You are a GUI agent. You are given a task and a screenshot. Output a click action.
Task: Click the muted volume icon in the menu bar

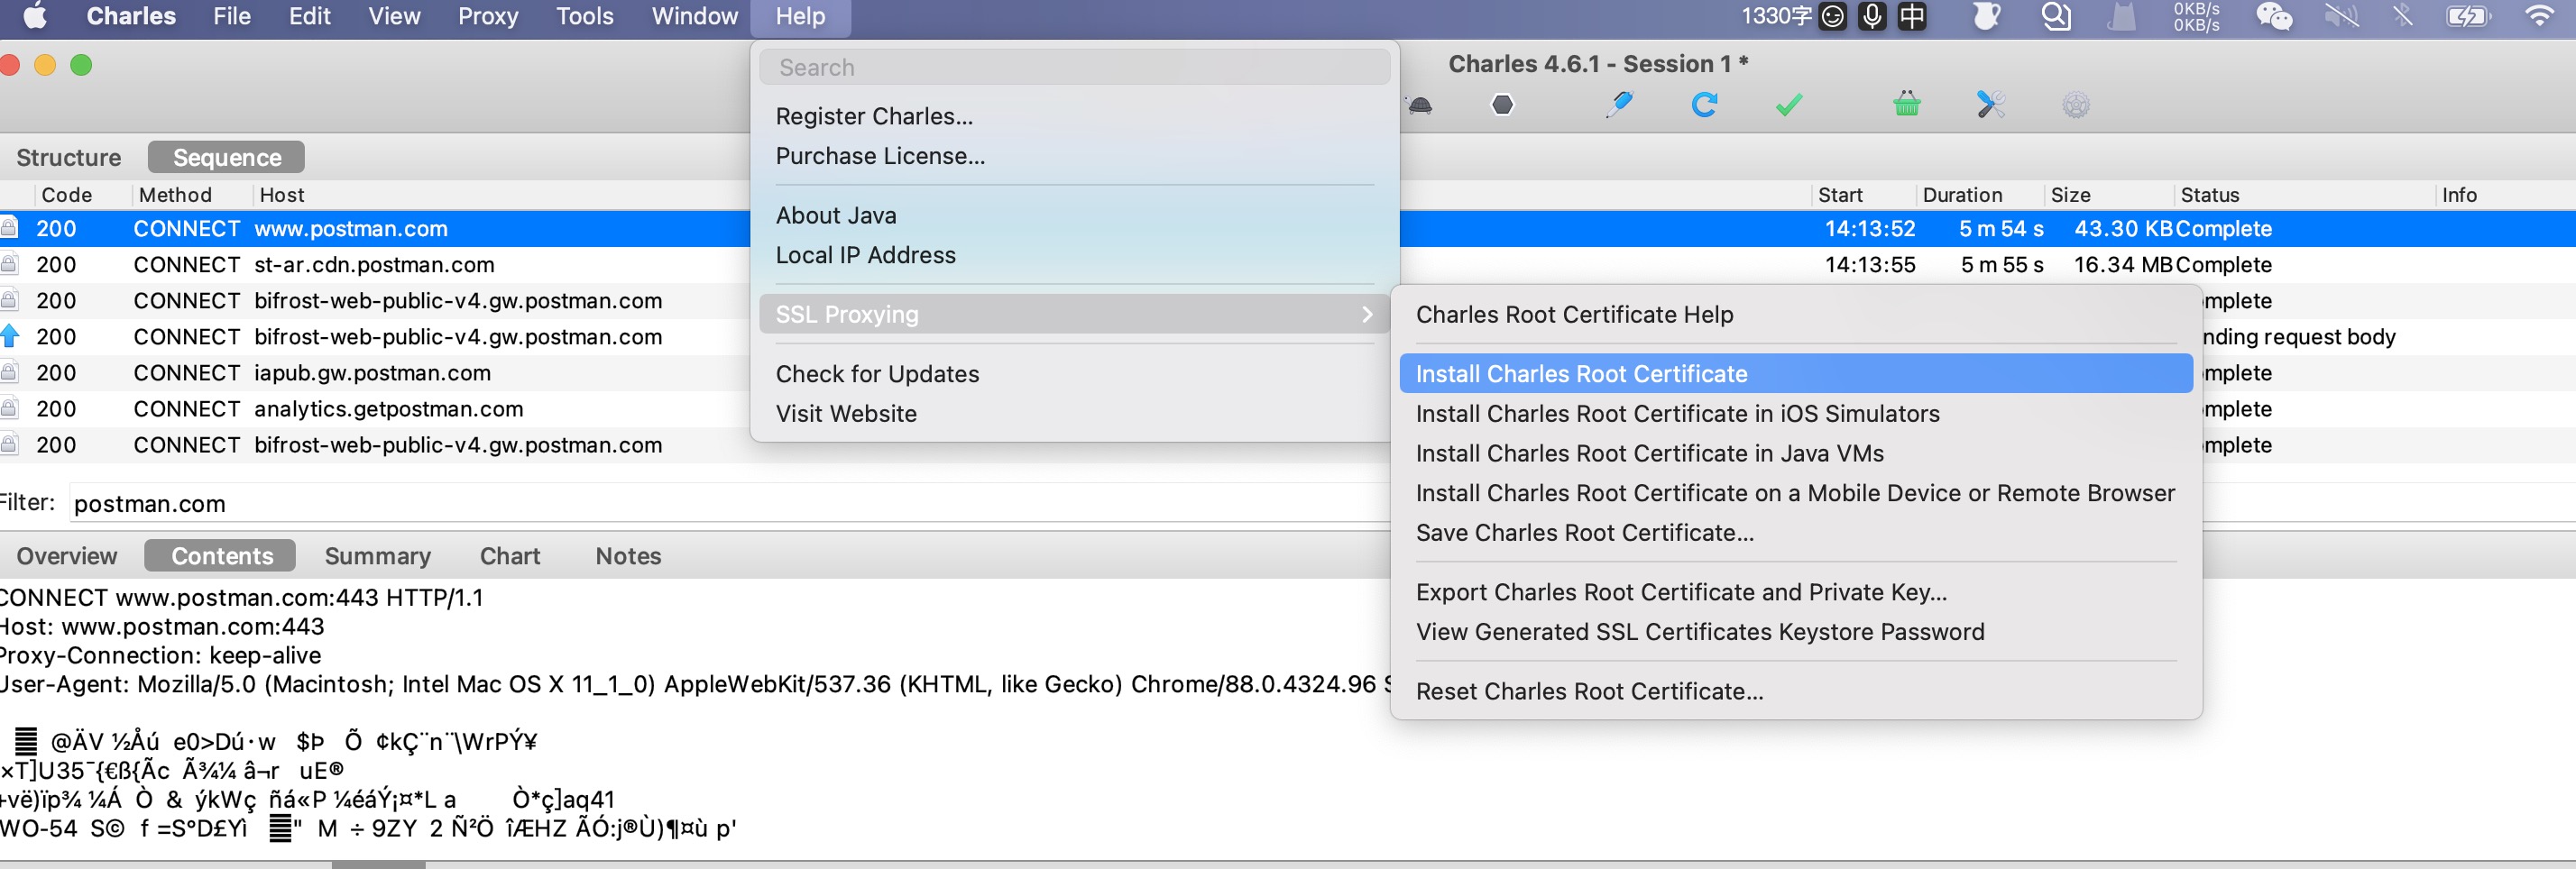pos(2341,17)
